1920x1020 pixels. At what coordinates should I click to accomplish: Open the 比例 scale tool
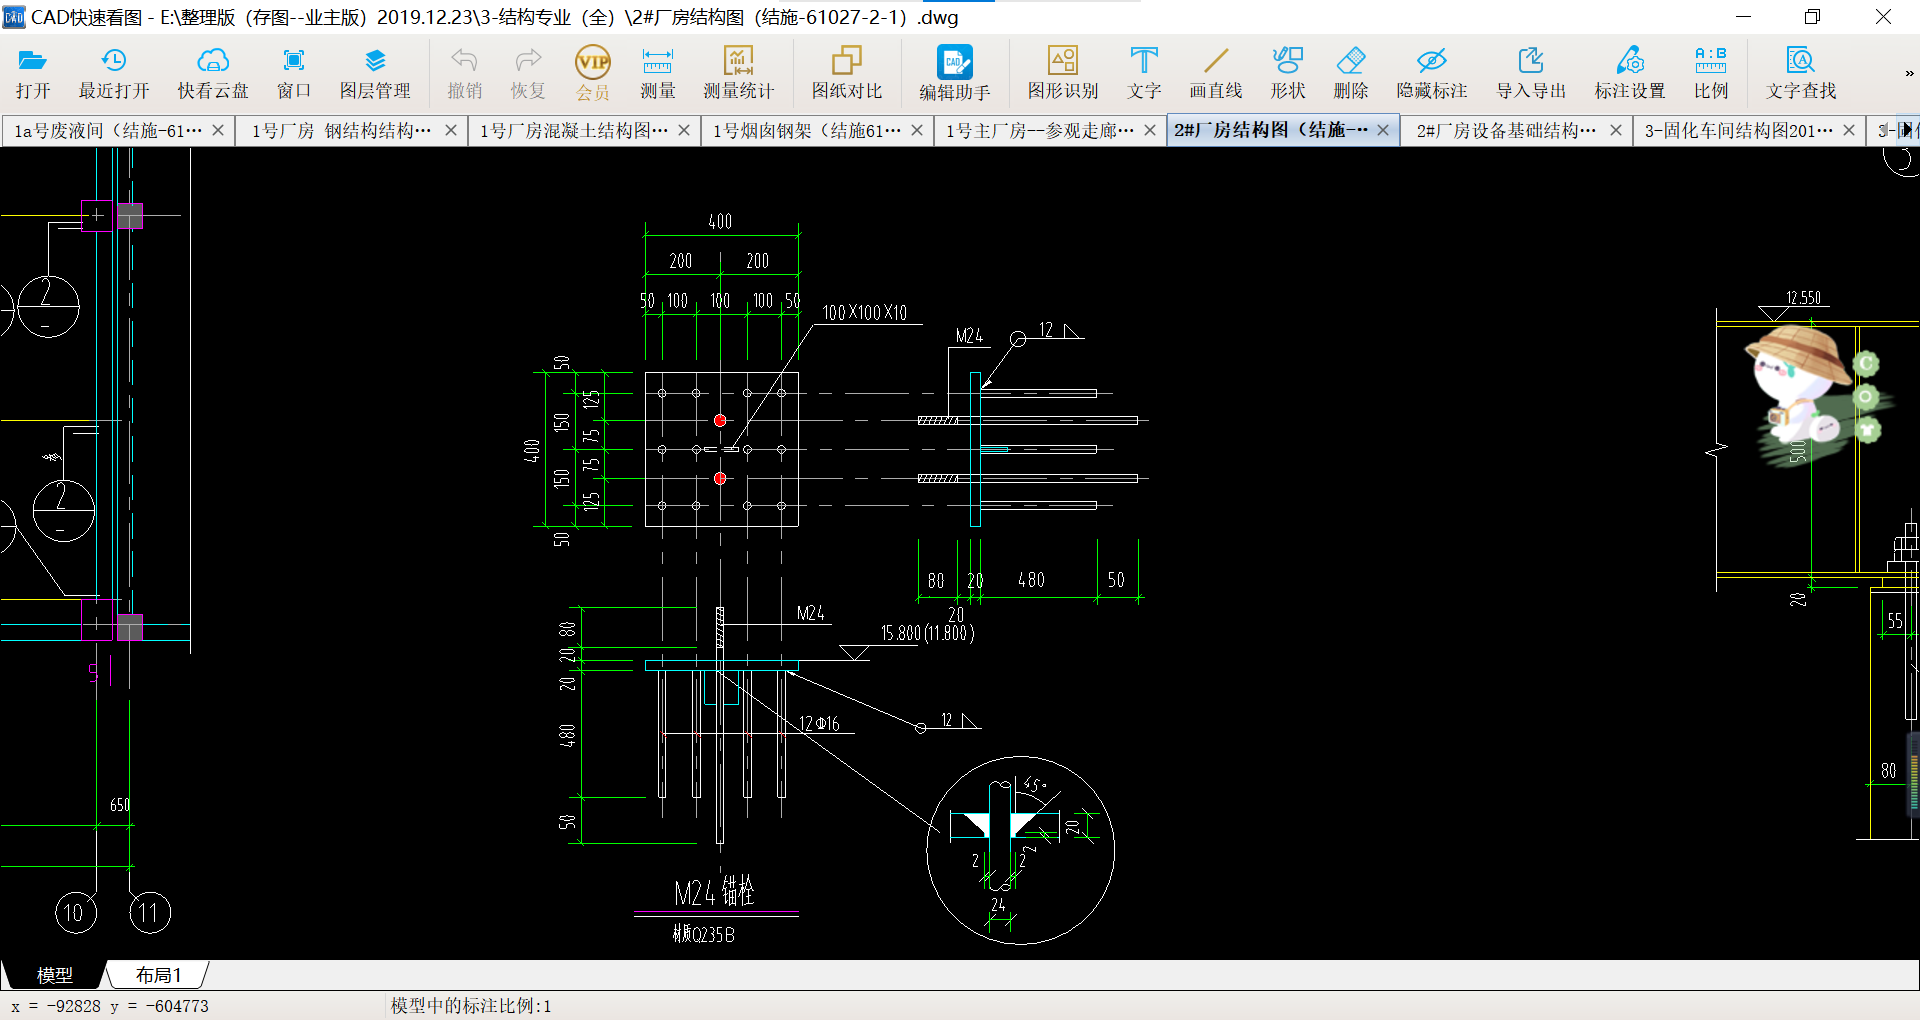1711,73
